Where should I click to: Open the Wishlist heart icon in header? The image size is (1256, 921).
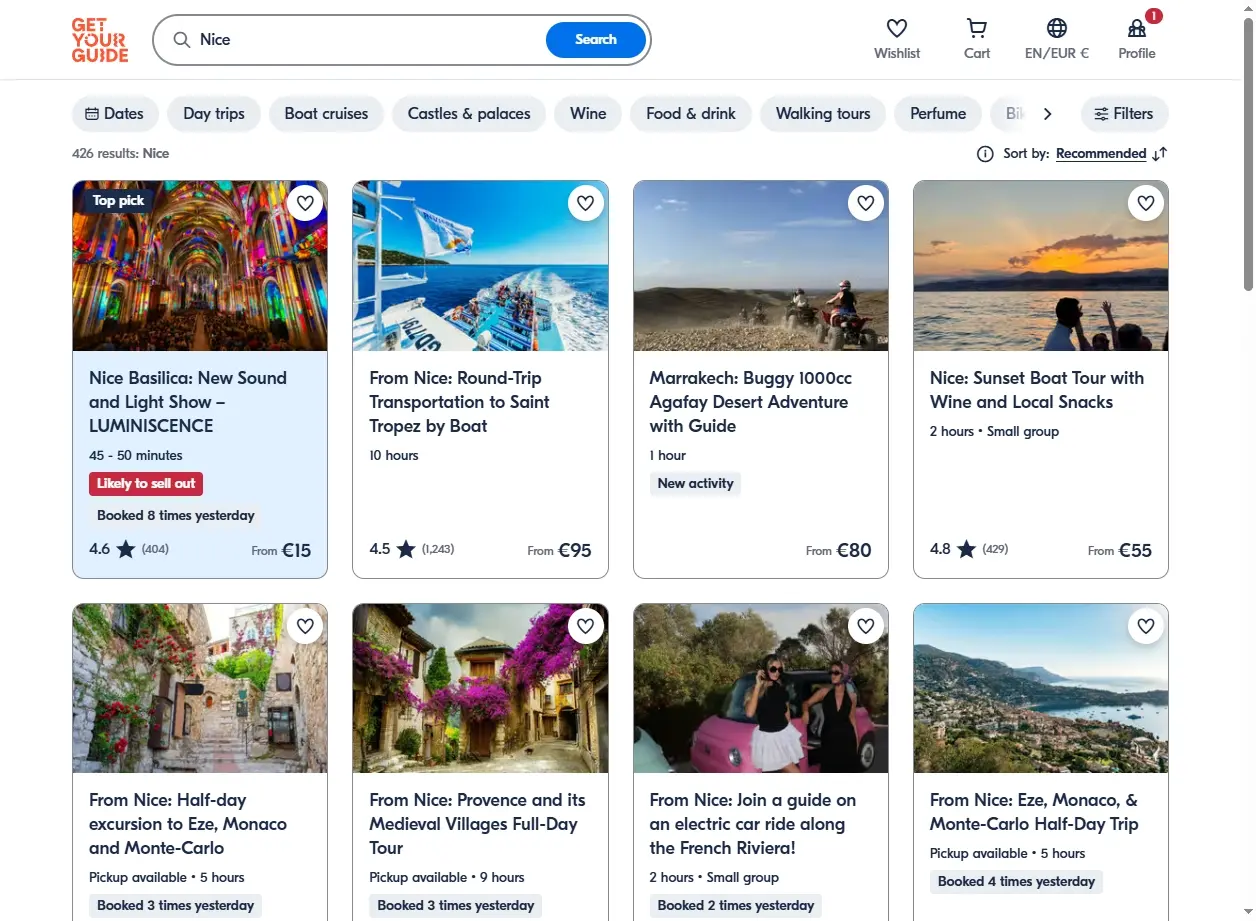click(897, 28)
